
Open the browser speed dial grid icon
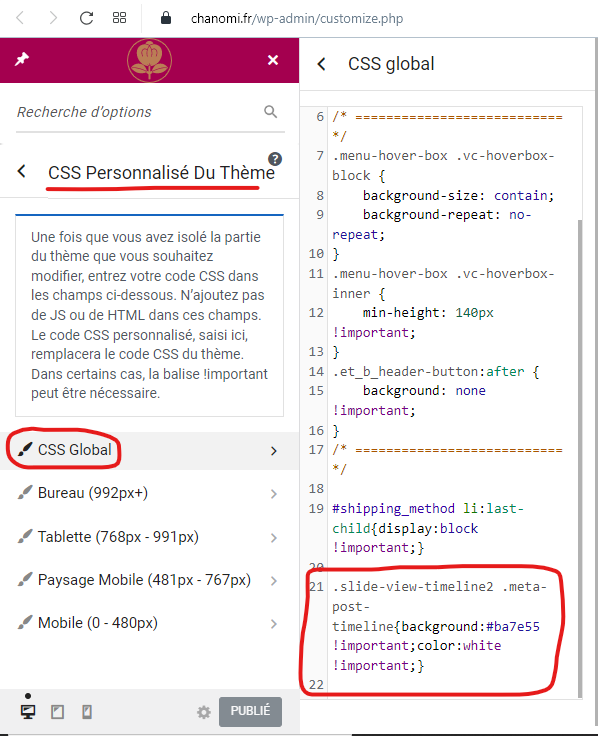(119, 18)
